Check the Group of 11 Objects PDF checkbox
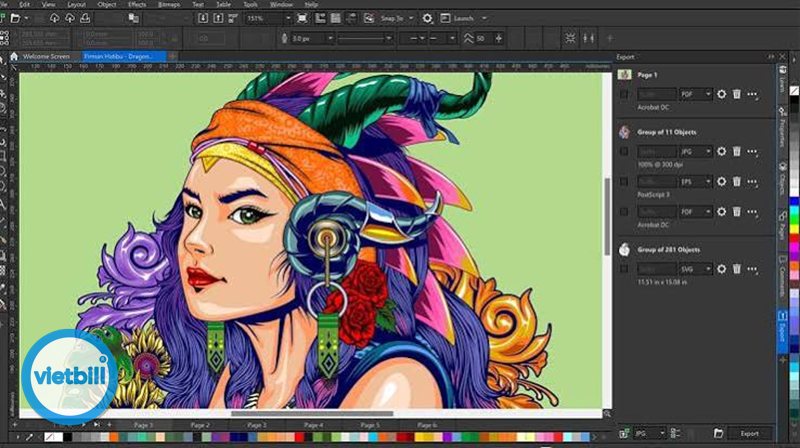This screenshot has height=448, width=800. pyautogui.click(x=624, y=211)
